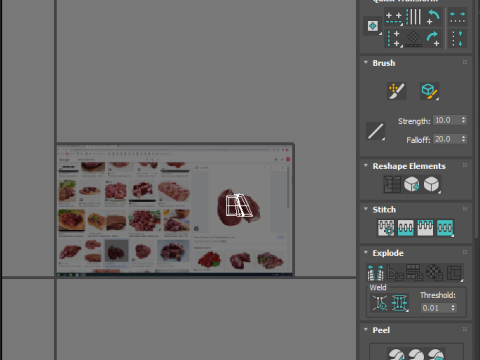
Task: Click the Relax Custom icon
Action: pyautogui.click(x=431, y=184)
